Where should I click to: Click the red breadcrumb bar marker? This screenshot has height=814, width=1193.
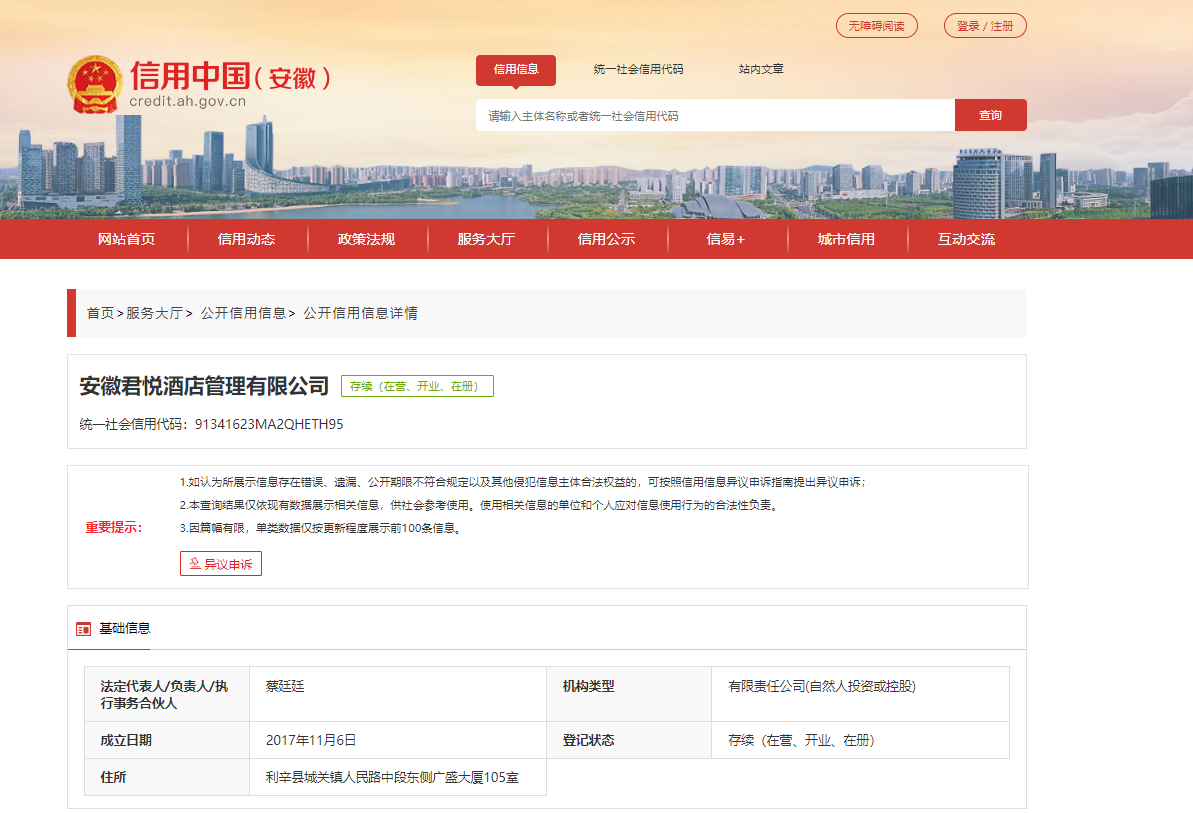click(x=69, y=313)
